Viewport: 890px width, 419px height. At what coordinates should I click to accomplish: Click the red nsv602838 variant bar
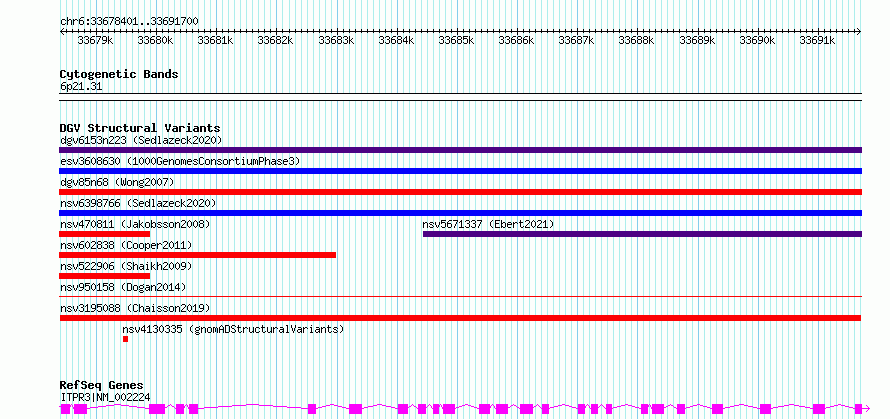(198, 255)
